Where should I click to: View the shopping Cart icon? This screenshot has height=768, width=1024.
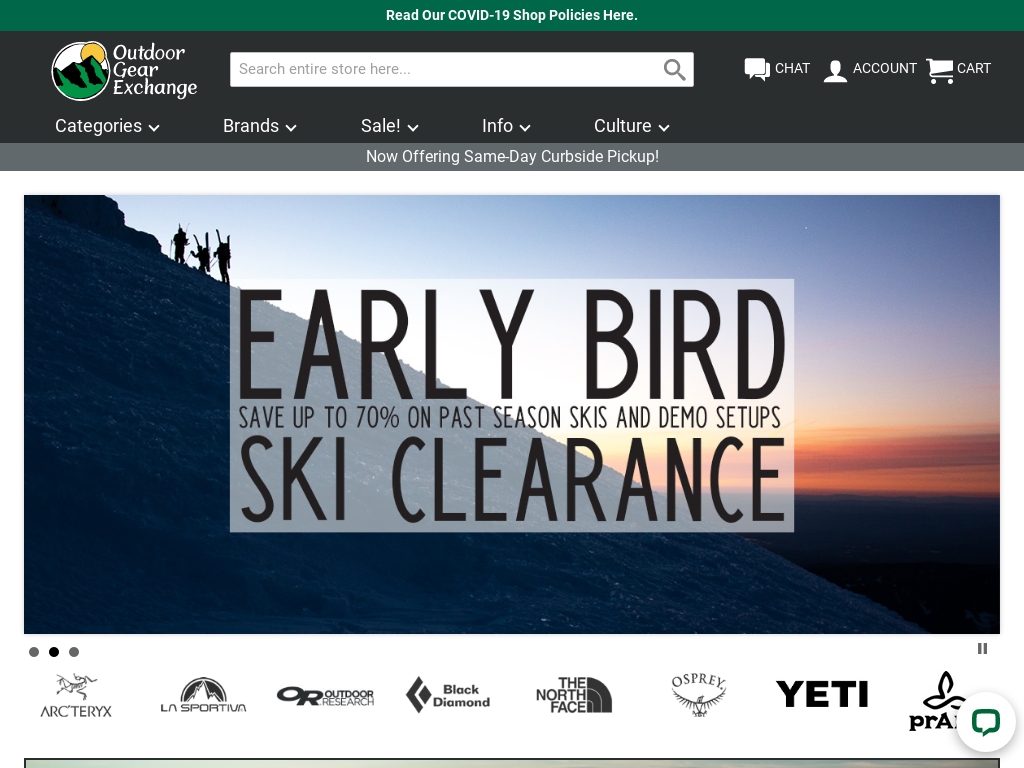(x=940, y=71)
